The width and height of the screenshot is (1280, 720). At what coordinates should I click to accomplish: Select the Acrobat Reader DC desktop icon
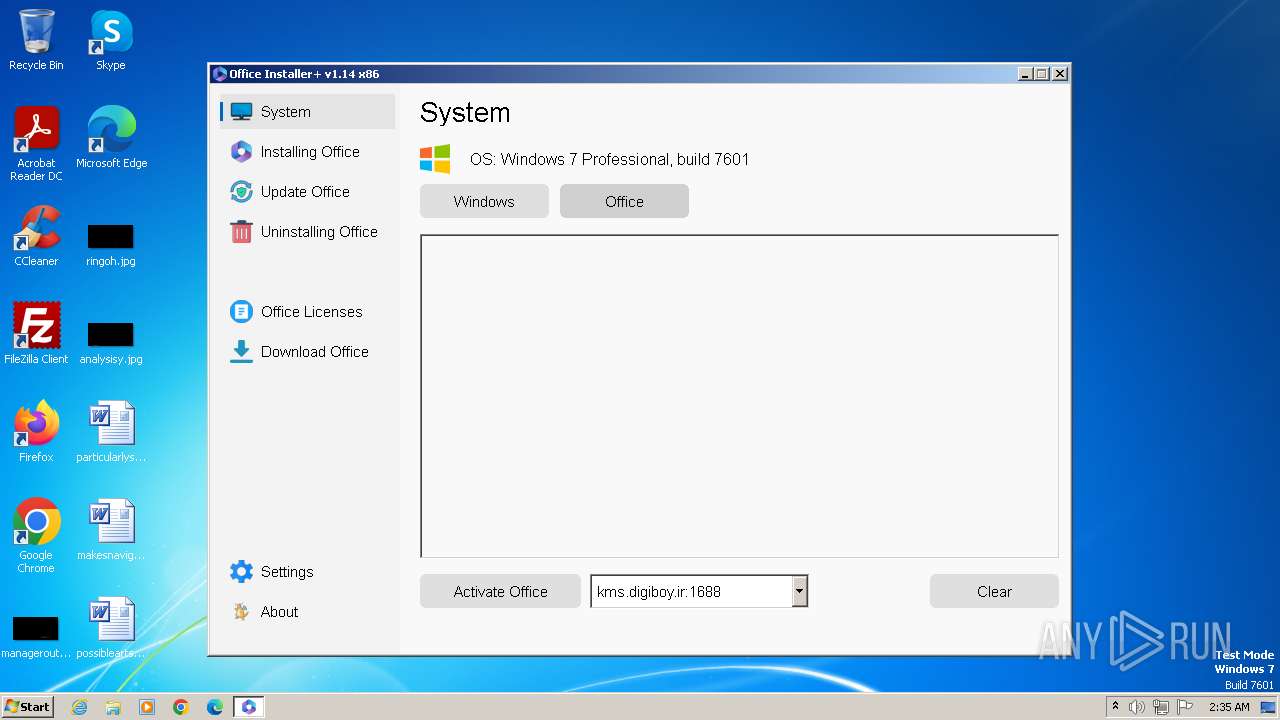(x=36, y=144)
